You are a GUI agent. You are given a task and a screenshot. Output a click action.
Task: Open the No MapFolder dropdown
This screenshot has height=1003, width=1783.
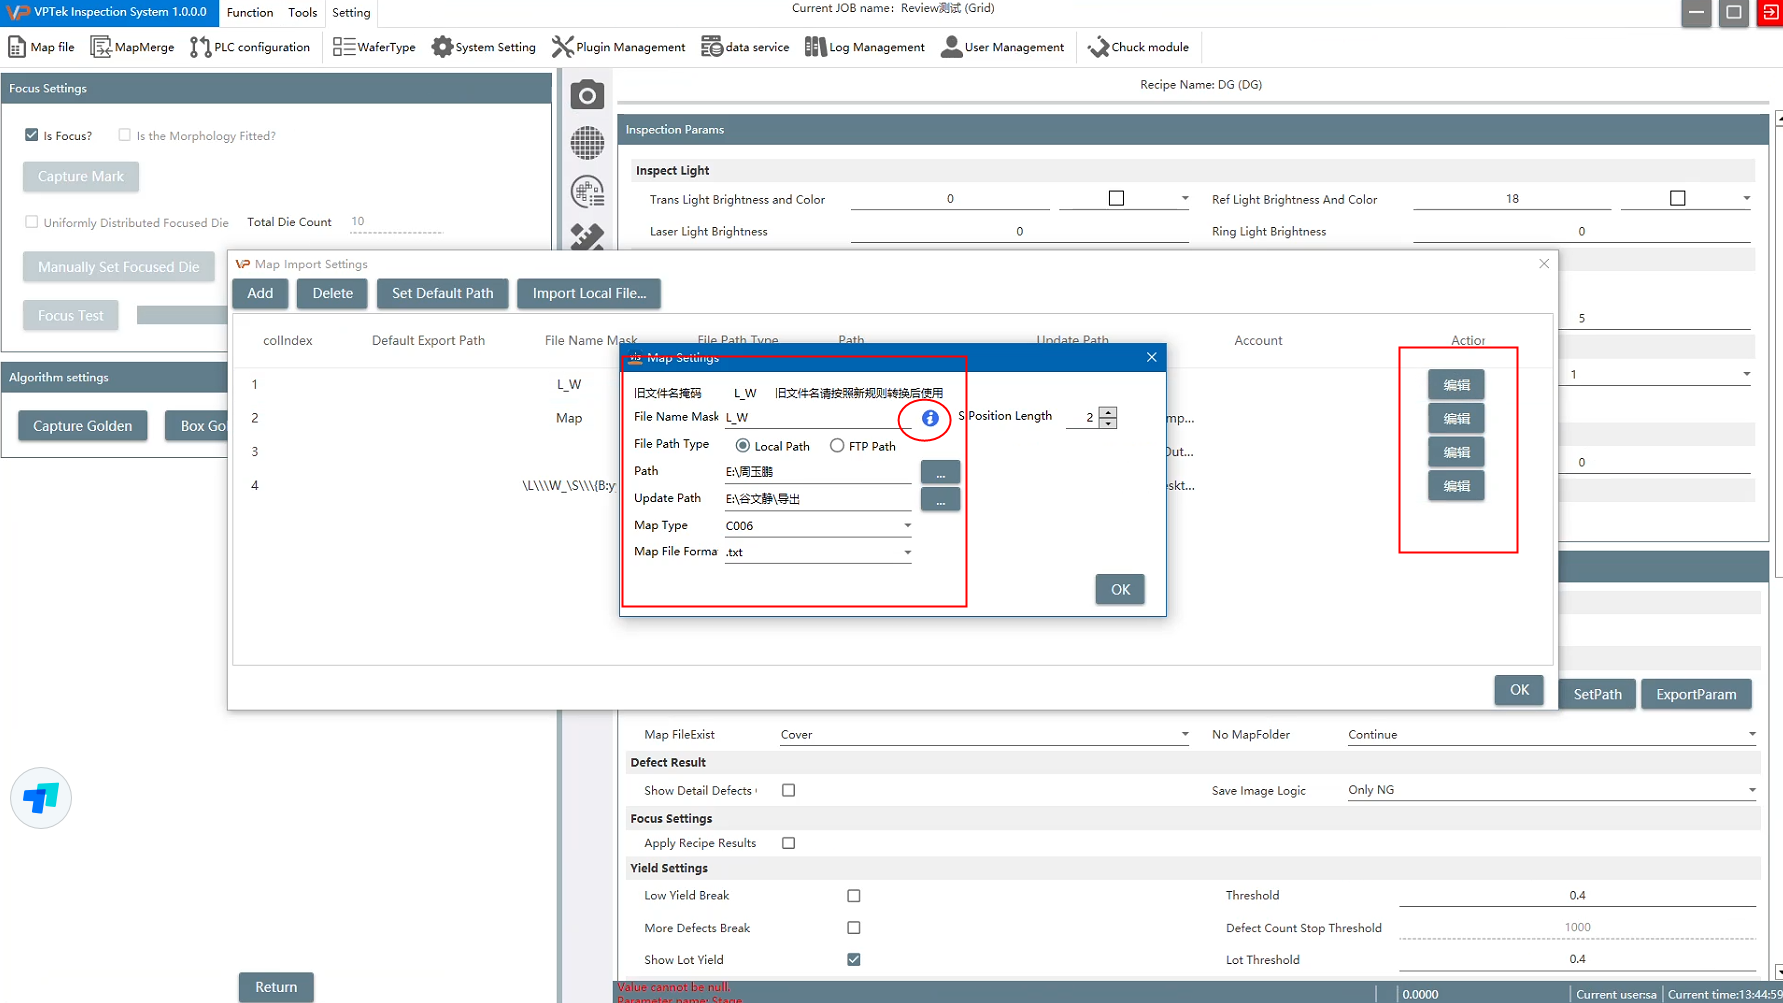[1551, 734]
